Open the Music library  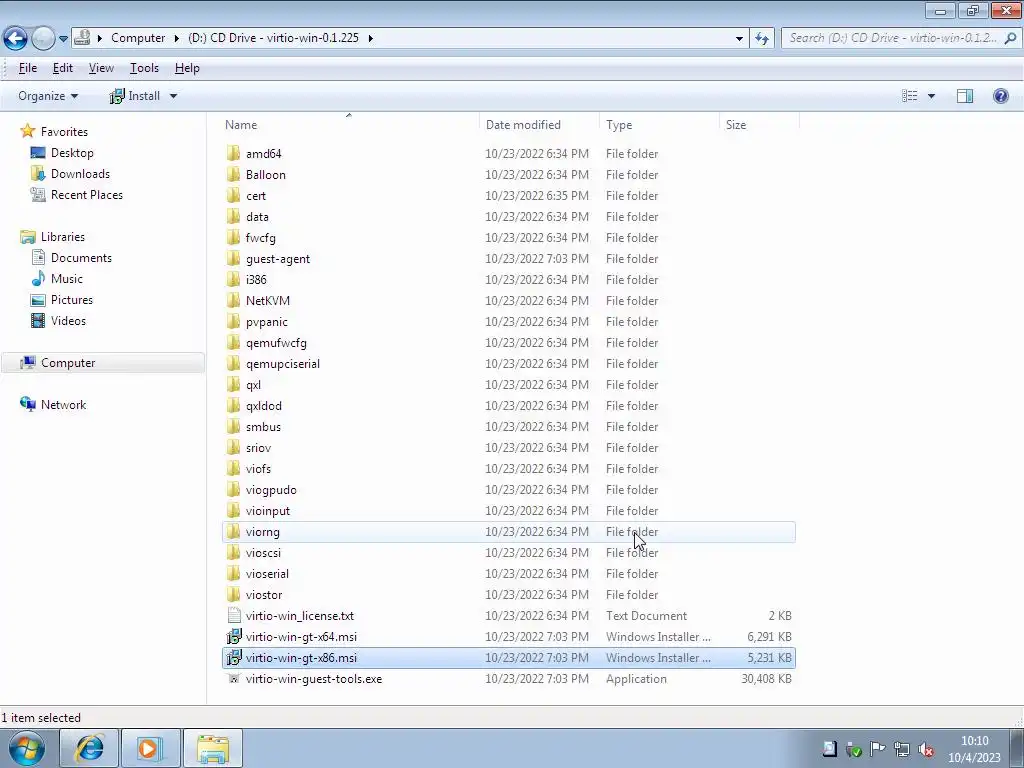point(67,279)
